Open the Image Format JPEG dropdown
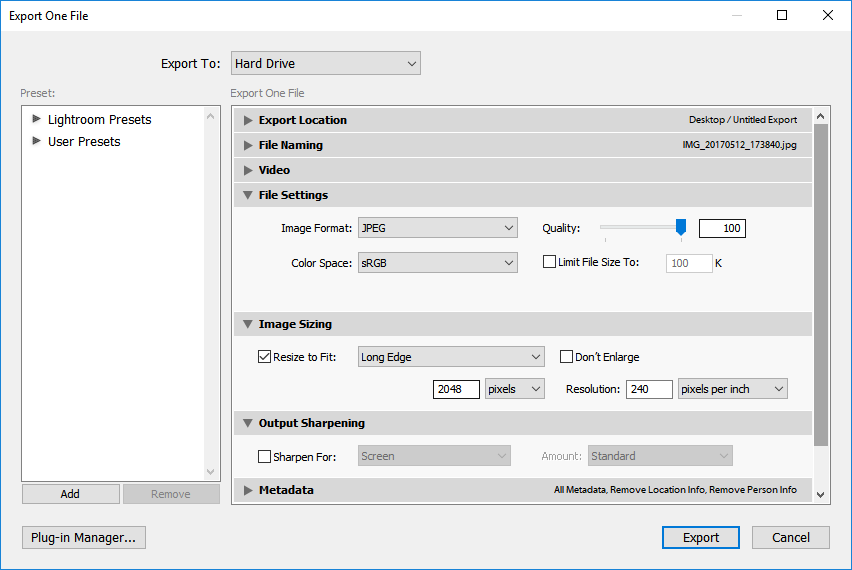This screenshot has height=570, width=852. point(437,228)
